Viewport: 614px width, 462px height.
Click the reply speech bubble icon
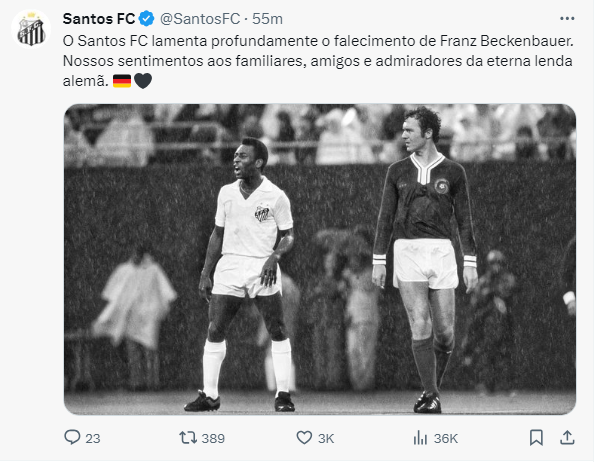72,438
